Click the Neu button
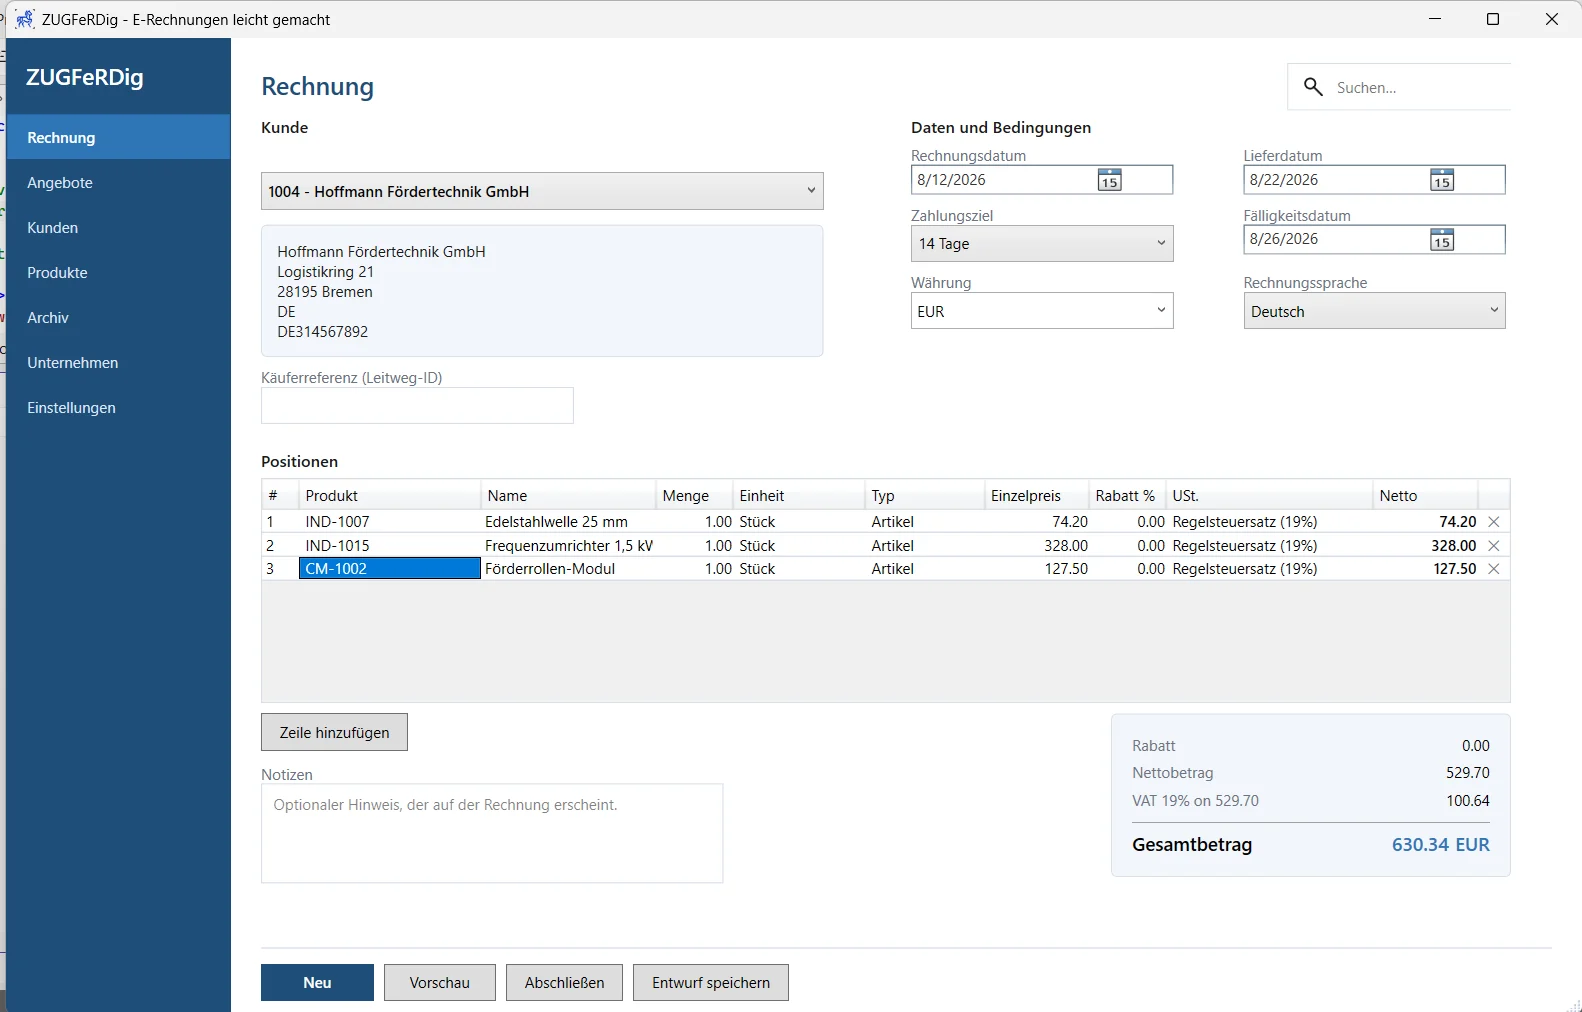Viewport: 1582px width, 1012px height. click(317, 983)
